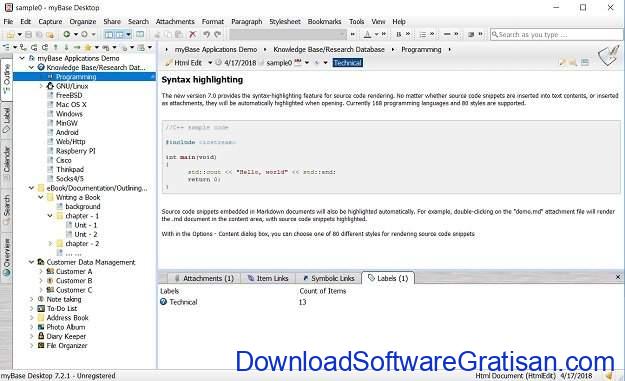The height and width of the screenshot is (381, 625).
Task: Open the Bookmarks menu
Action: click(x=324, y=22)
